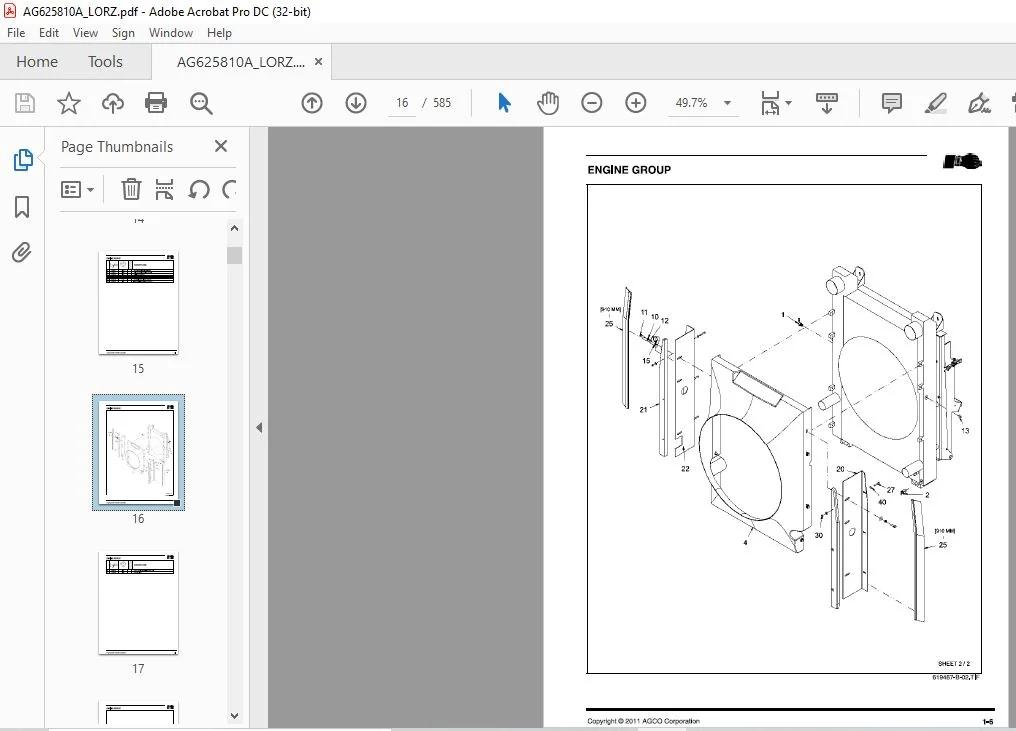Activate the Hand pan tool

[548, 103]
